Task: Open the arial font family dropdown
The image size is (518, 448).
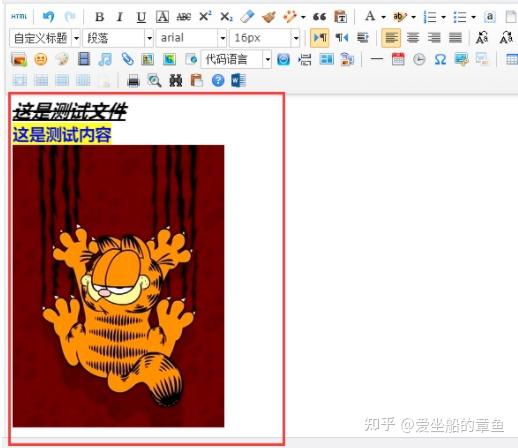Action: point(192,38)
